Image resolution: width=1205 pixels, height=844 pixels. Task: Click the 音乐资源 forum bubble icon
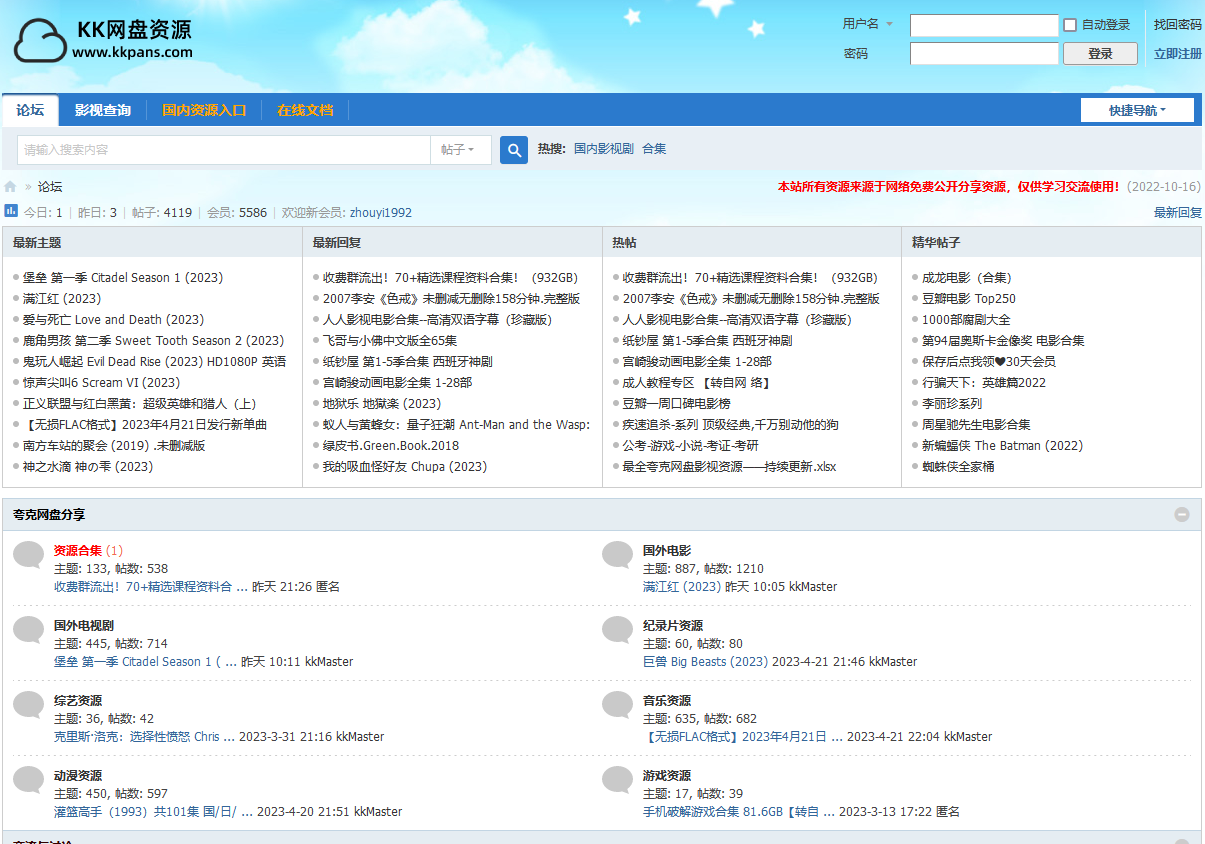tap(618, 706)
